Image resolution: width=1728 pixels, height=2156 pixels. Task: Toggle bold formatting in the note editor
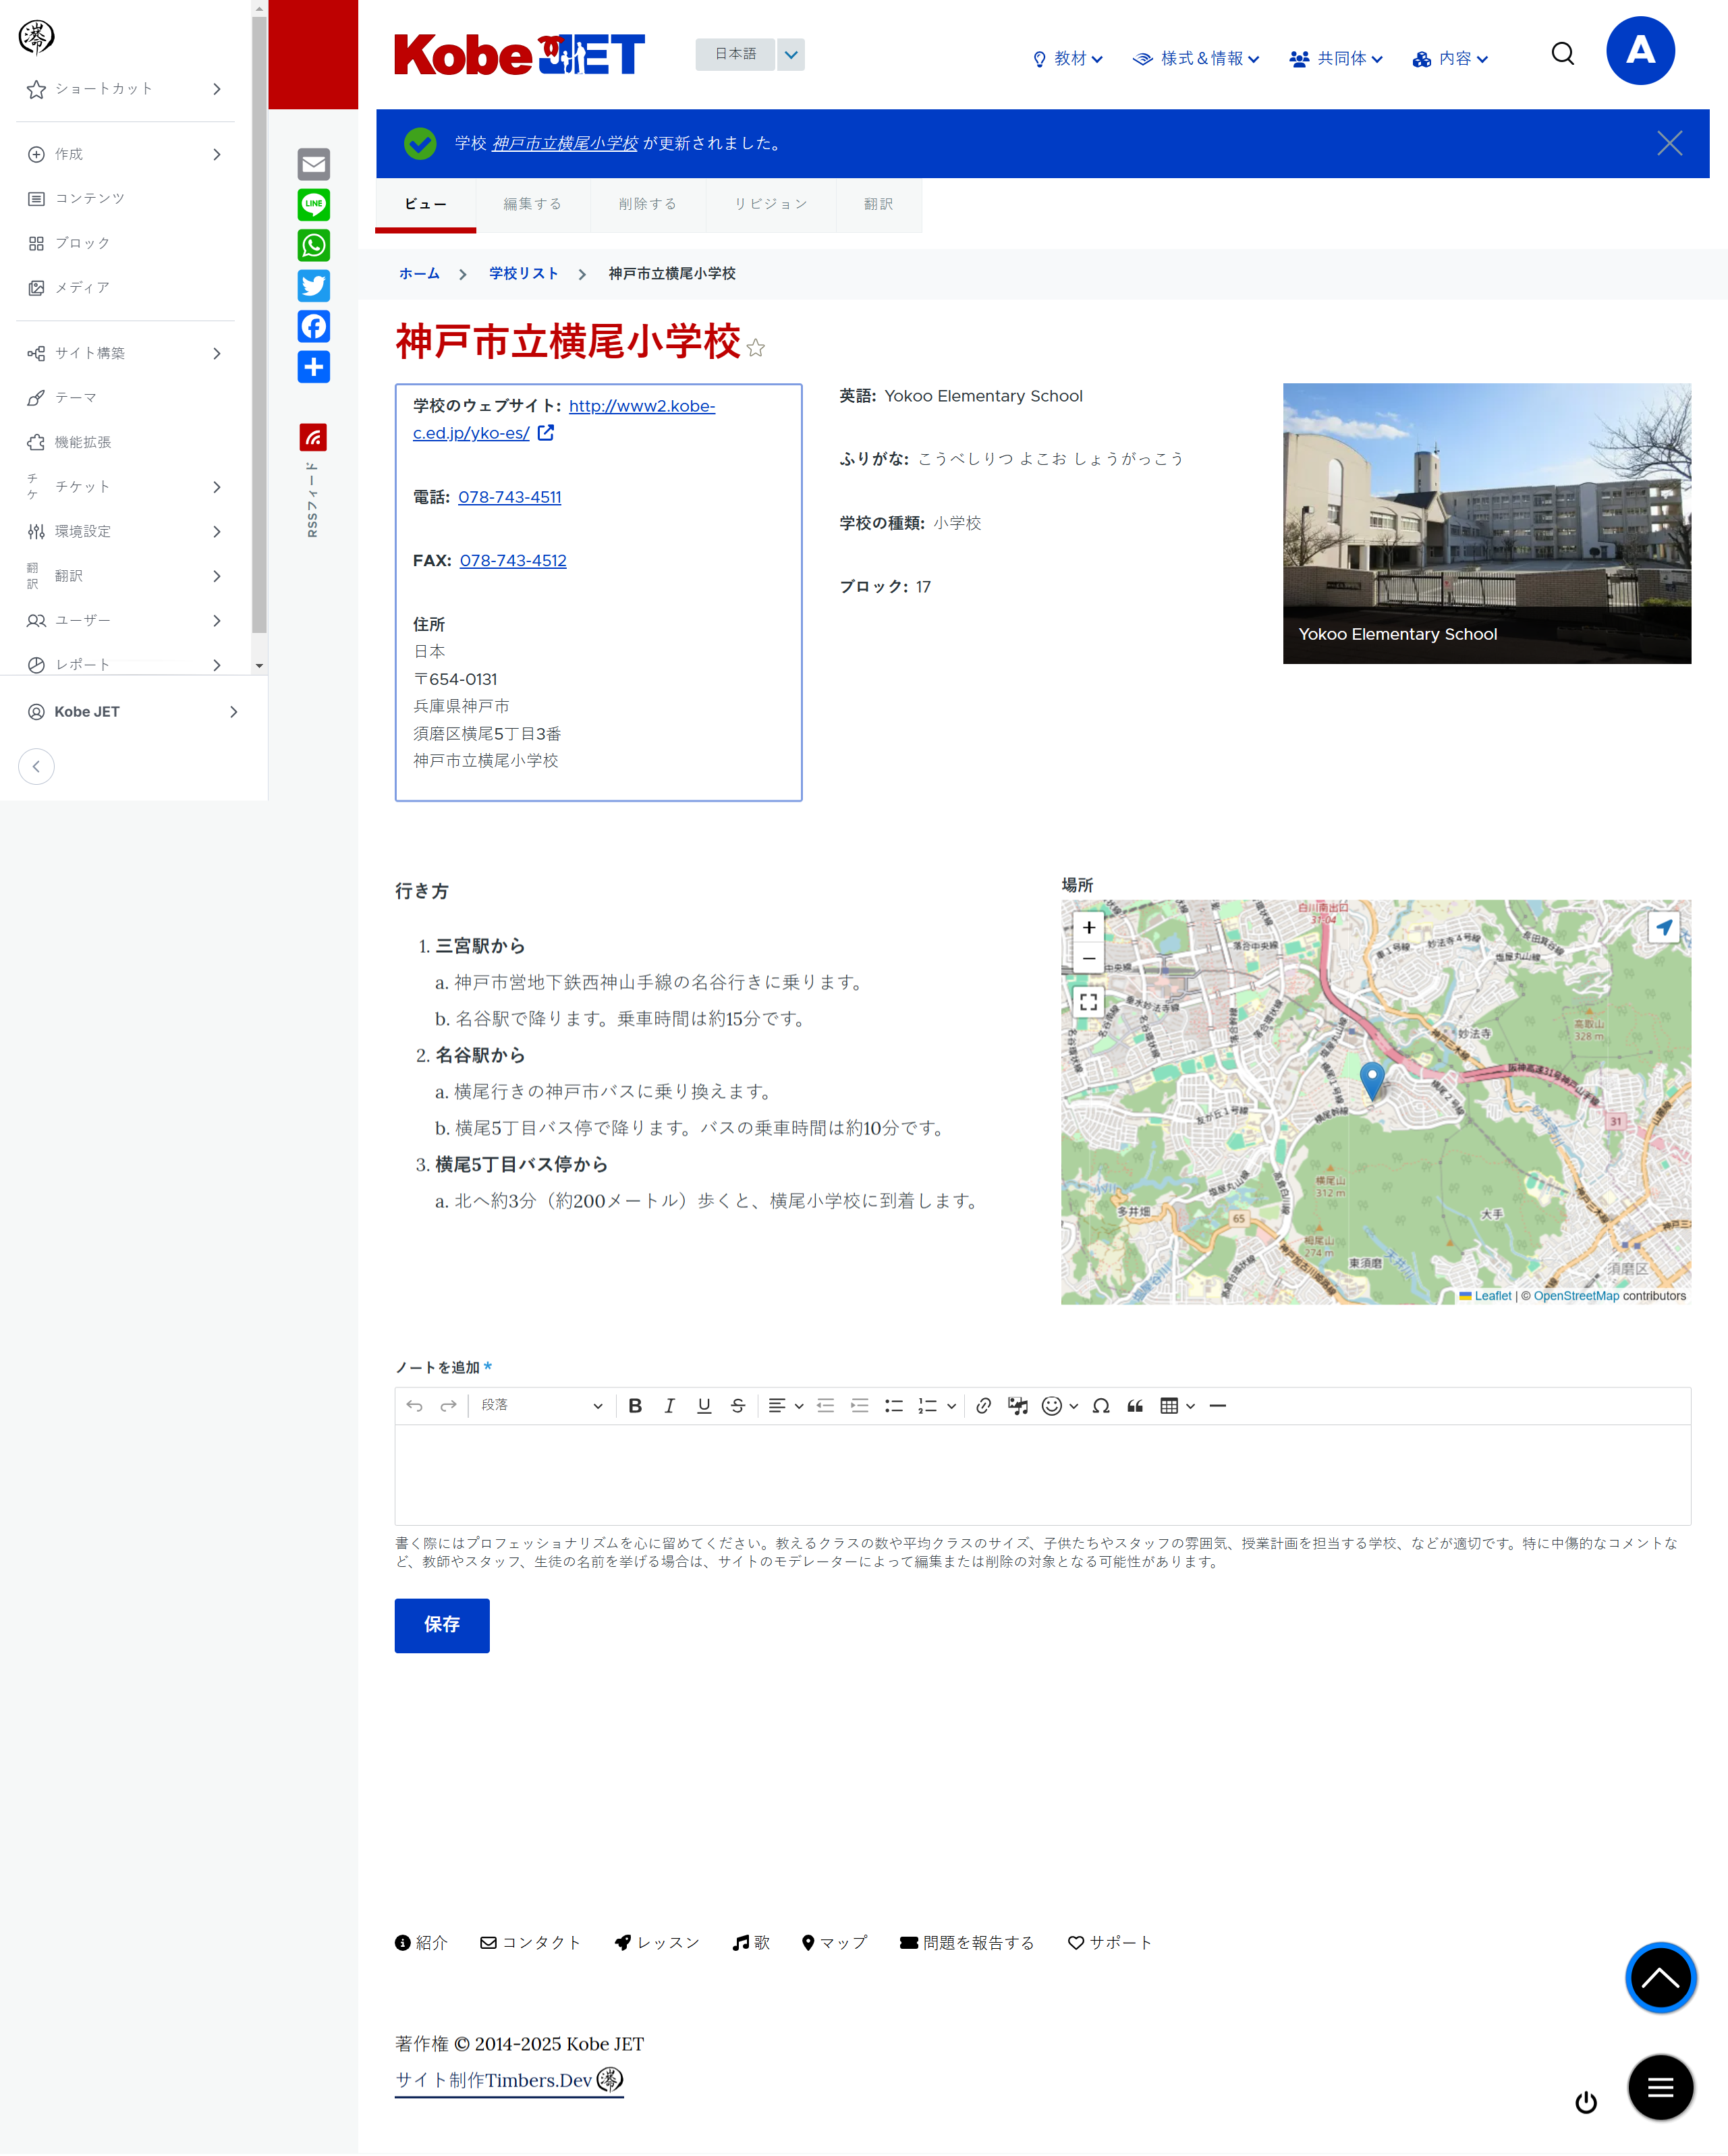pyautogui.click(x=636, y=1406)
